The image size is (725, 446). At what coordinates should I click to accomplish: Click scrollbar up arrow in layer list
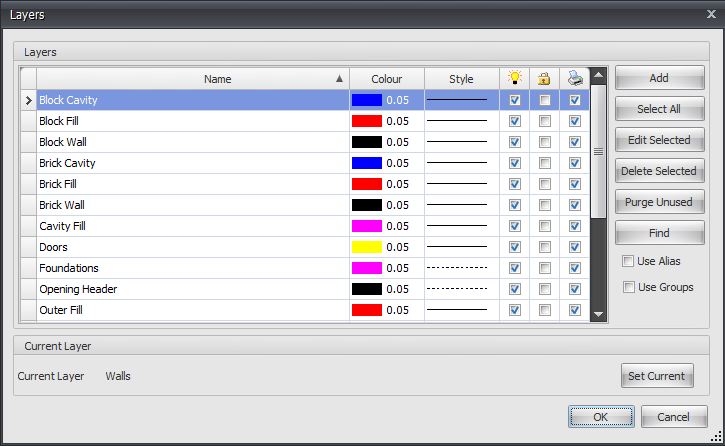click(598, 75)
